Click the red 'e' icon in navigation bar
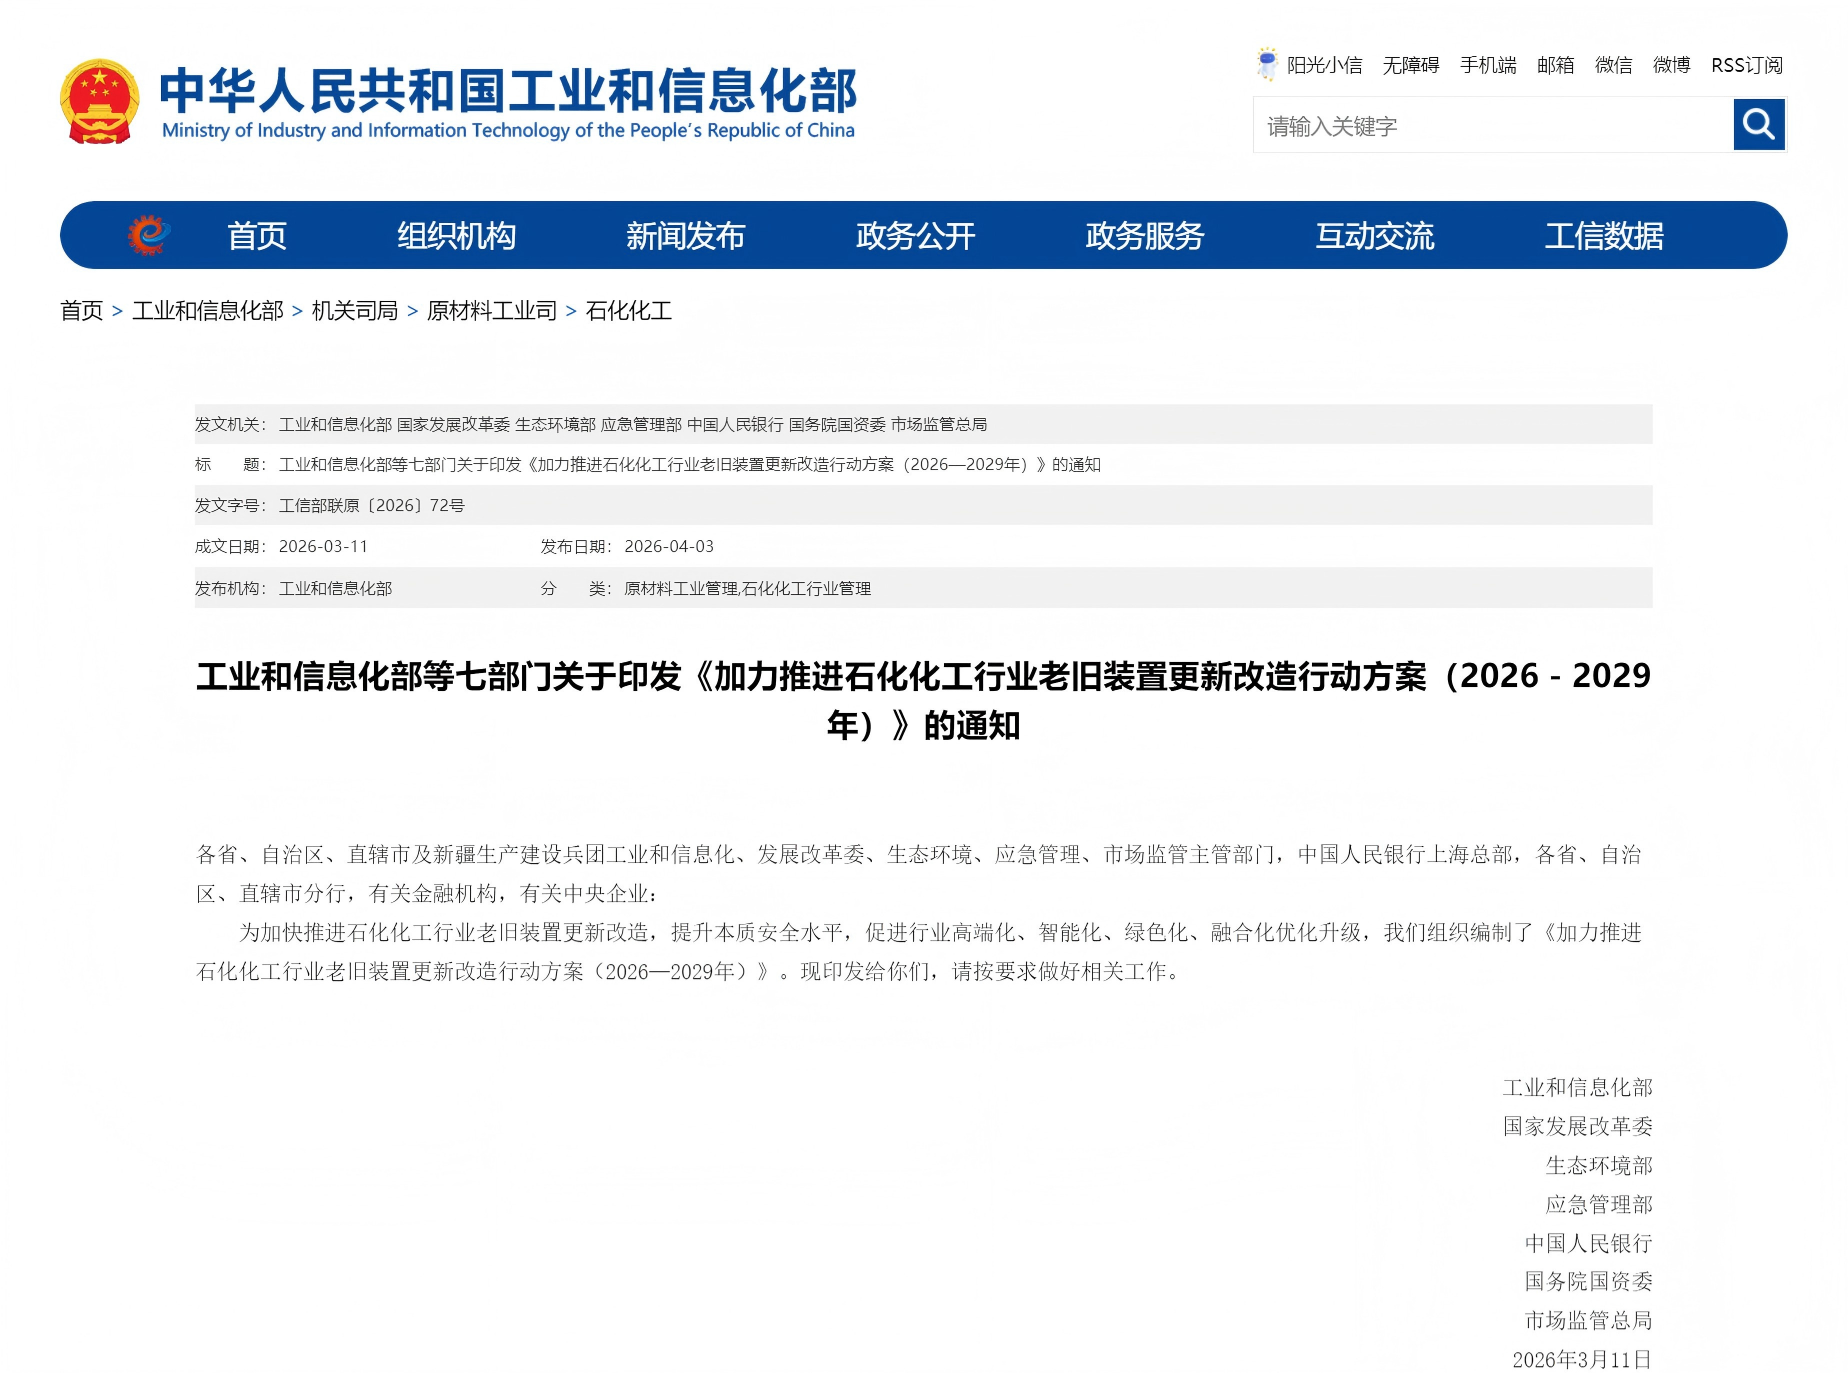1848x1373 pixels. 148,235
